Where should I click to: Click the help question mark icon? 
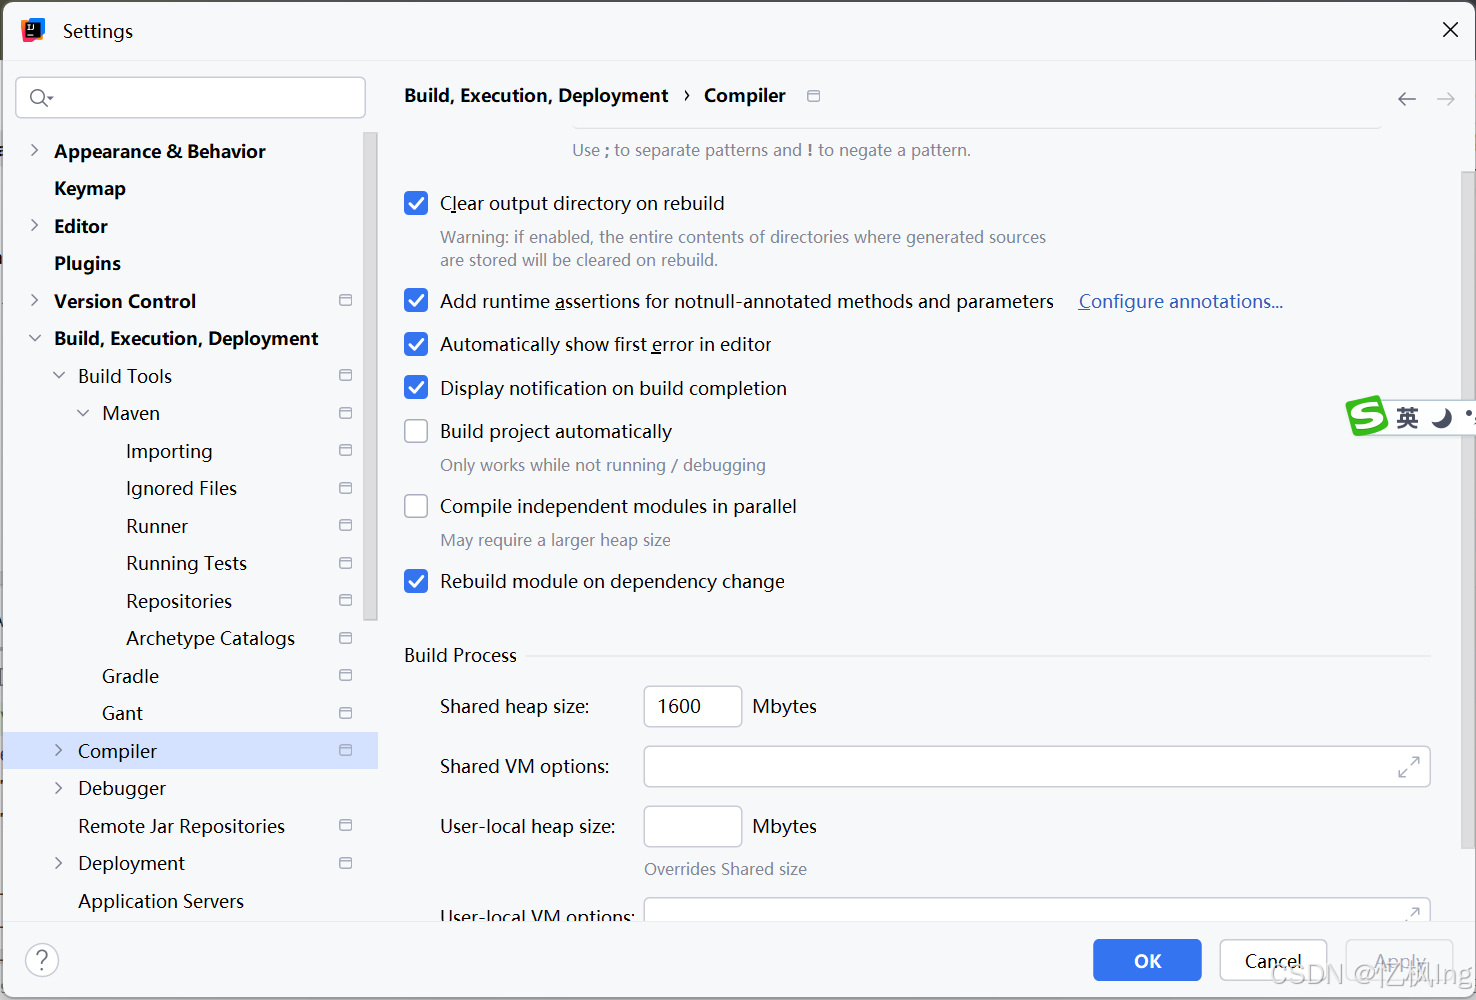pyautogui.click(x=41, y=959)
